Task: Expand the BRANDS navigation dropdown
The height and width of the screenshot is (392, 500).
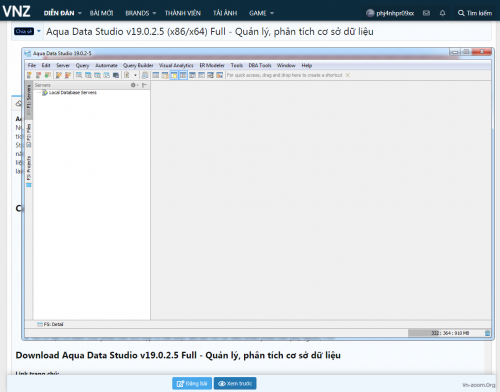Action: tap(141, 13)
